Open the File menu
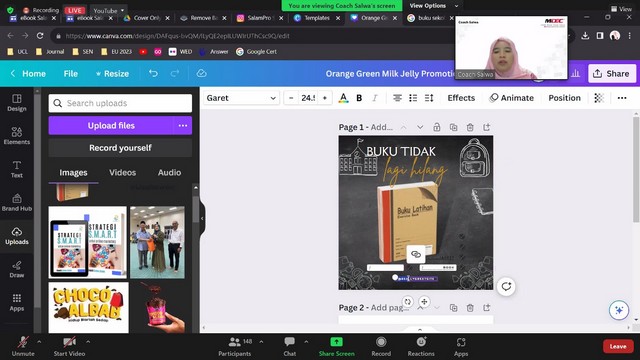The width and height of the screenshot is (640, 360). [71, 73]
